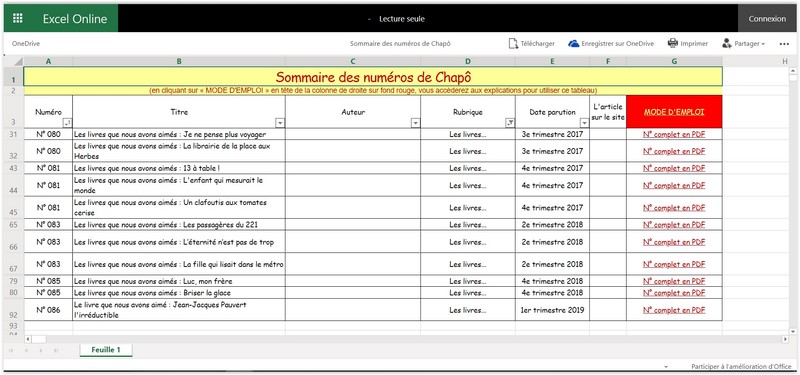
Task: Click the 'L'éternité n'est pas de trop' title cell
Action: click(179, 242)
